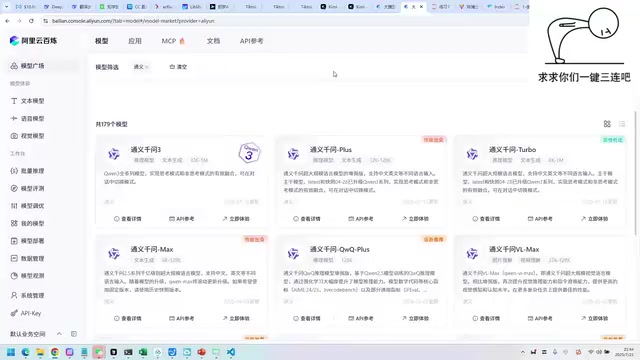This screenshot has width=640, height=360.
Task: Click 立即体验 on 通义千问VL-Max card
Action: [x=594, y=318]
